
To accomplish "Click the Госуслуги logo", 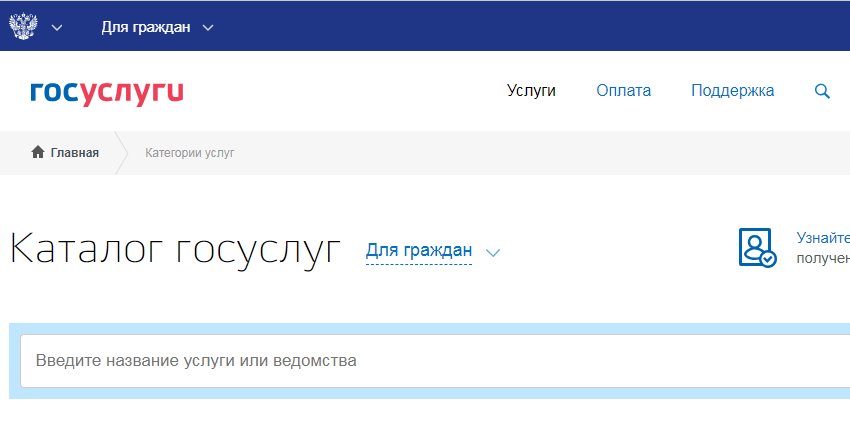I will pyautogui.click(x=107, y=93).
